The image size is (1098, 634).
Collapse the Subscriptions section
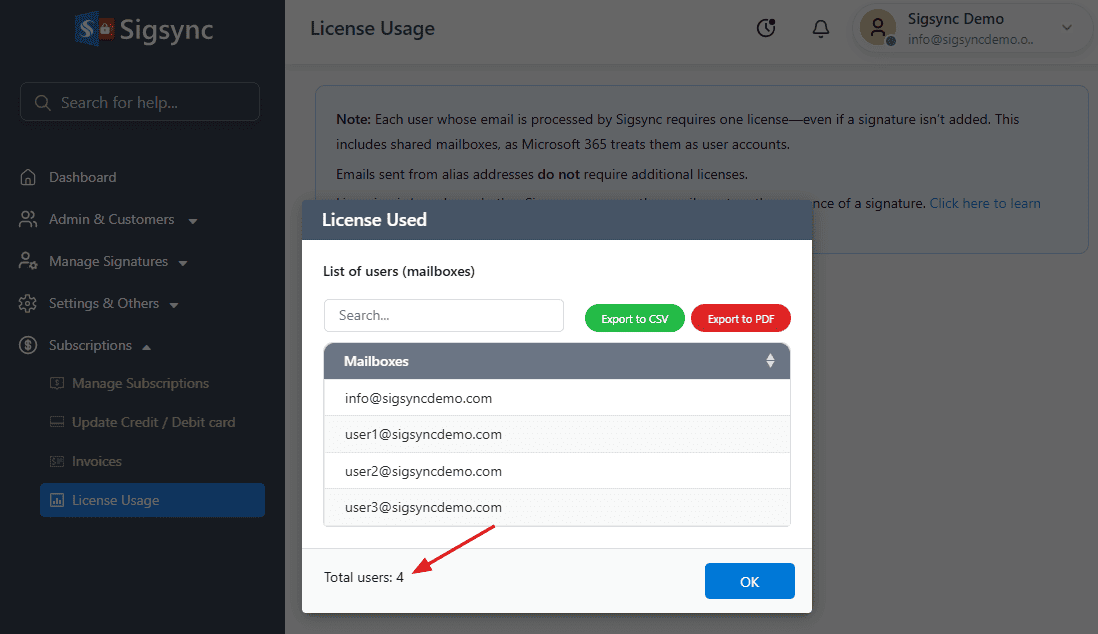click(147, 346)
